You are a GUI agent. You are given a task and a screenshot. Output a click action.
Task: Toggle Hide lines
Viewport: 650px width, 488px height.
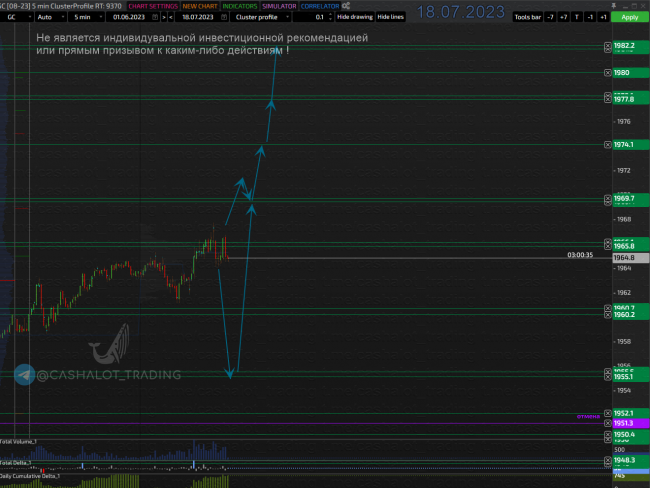click(x=390, y=17)
